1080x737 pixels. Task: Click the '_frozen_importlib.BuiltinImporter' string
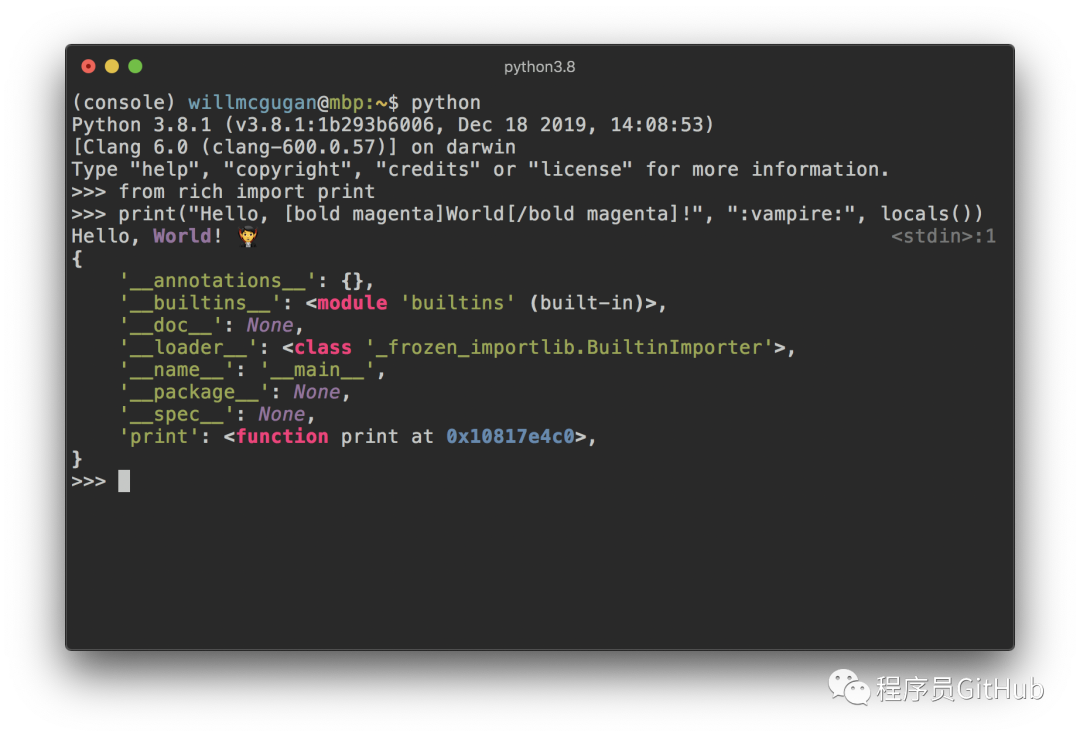(570, 347)
